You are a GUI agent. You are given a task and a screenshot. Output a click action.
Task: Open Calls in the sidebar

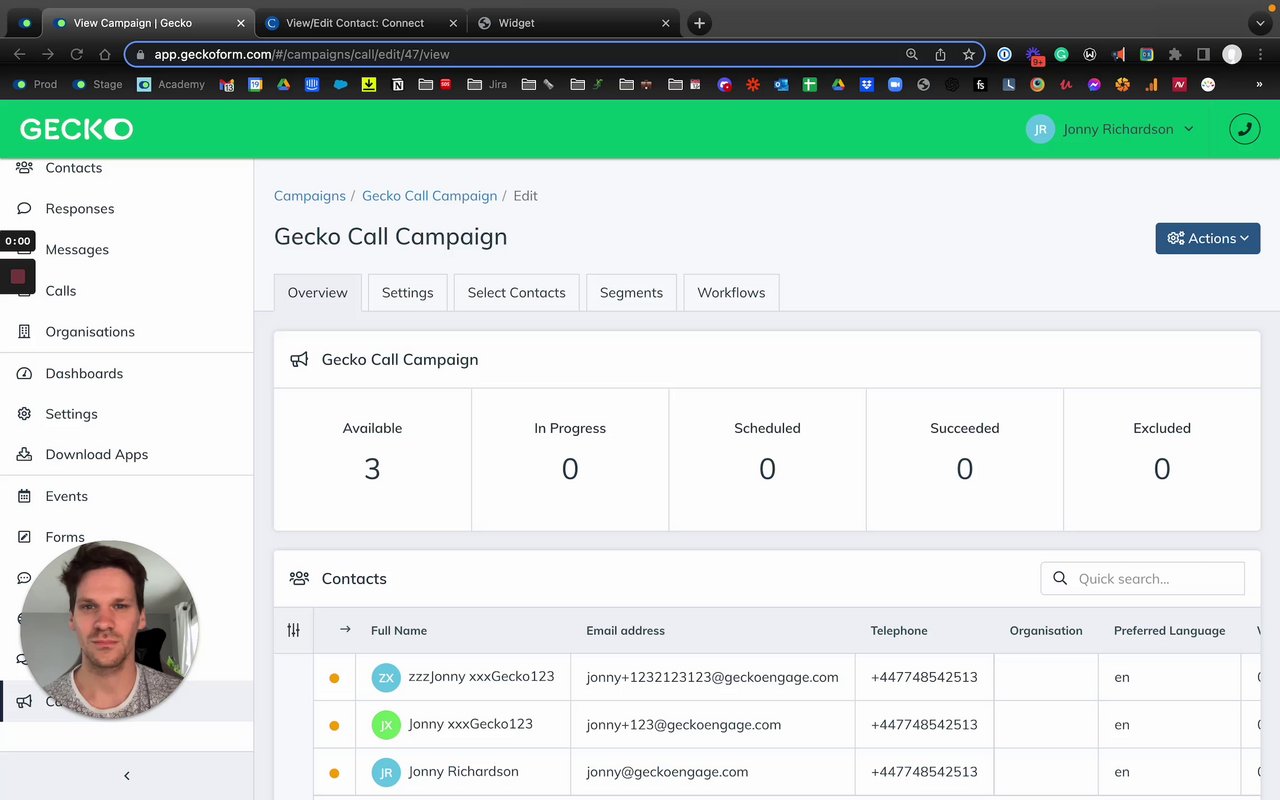60,290
